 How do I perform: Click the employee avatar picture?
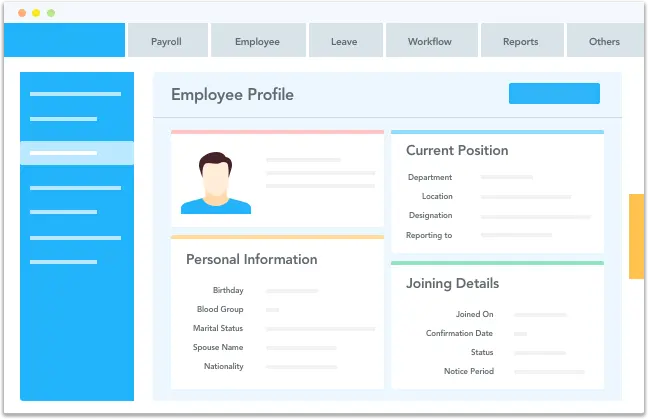[x=216, y=183]
